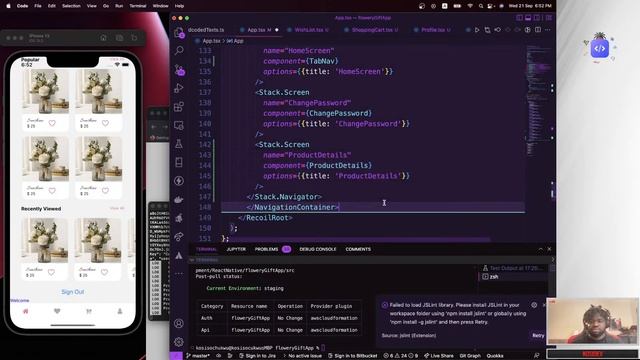Click Live Share in status bar
Viewport: 640px width, 360px height.
(439, 356)
